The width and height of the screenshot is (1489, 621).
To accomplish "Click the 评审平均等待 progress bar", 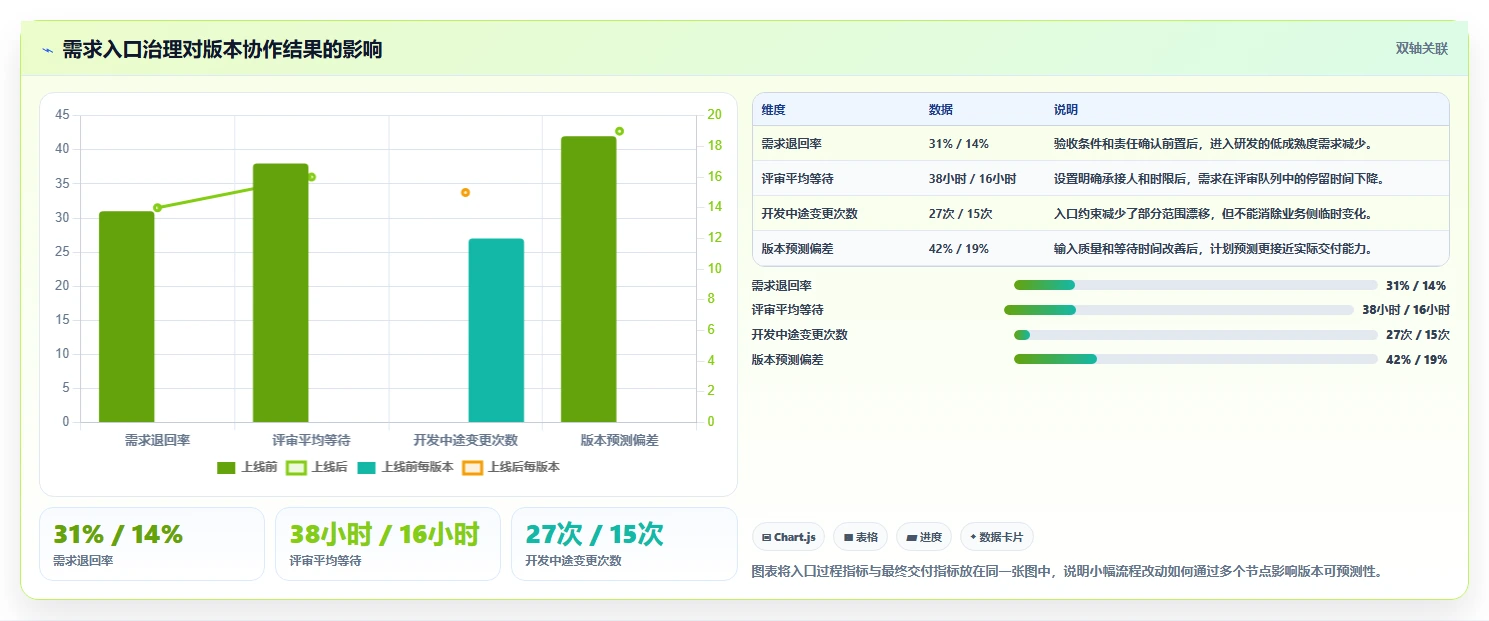I will [1179, 310].
